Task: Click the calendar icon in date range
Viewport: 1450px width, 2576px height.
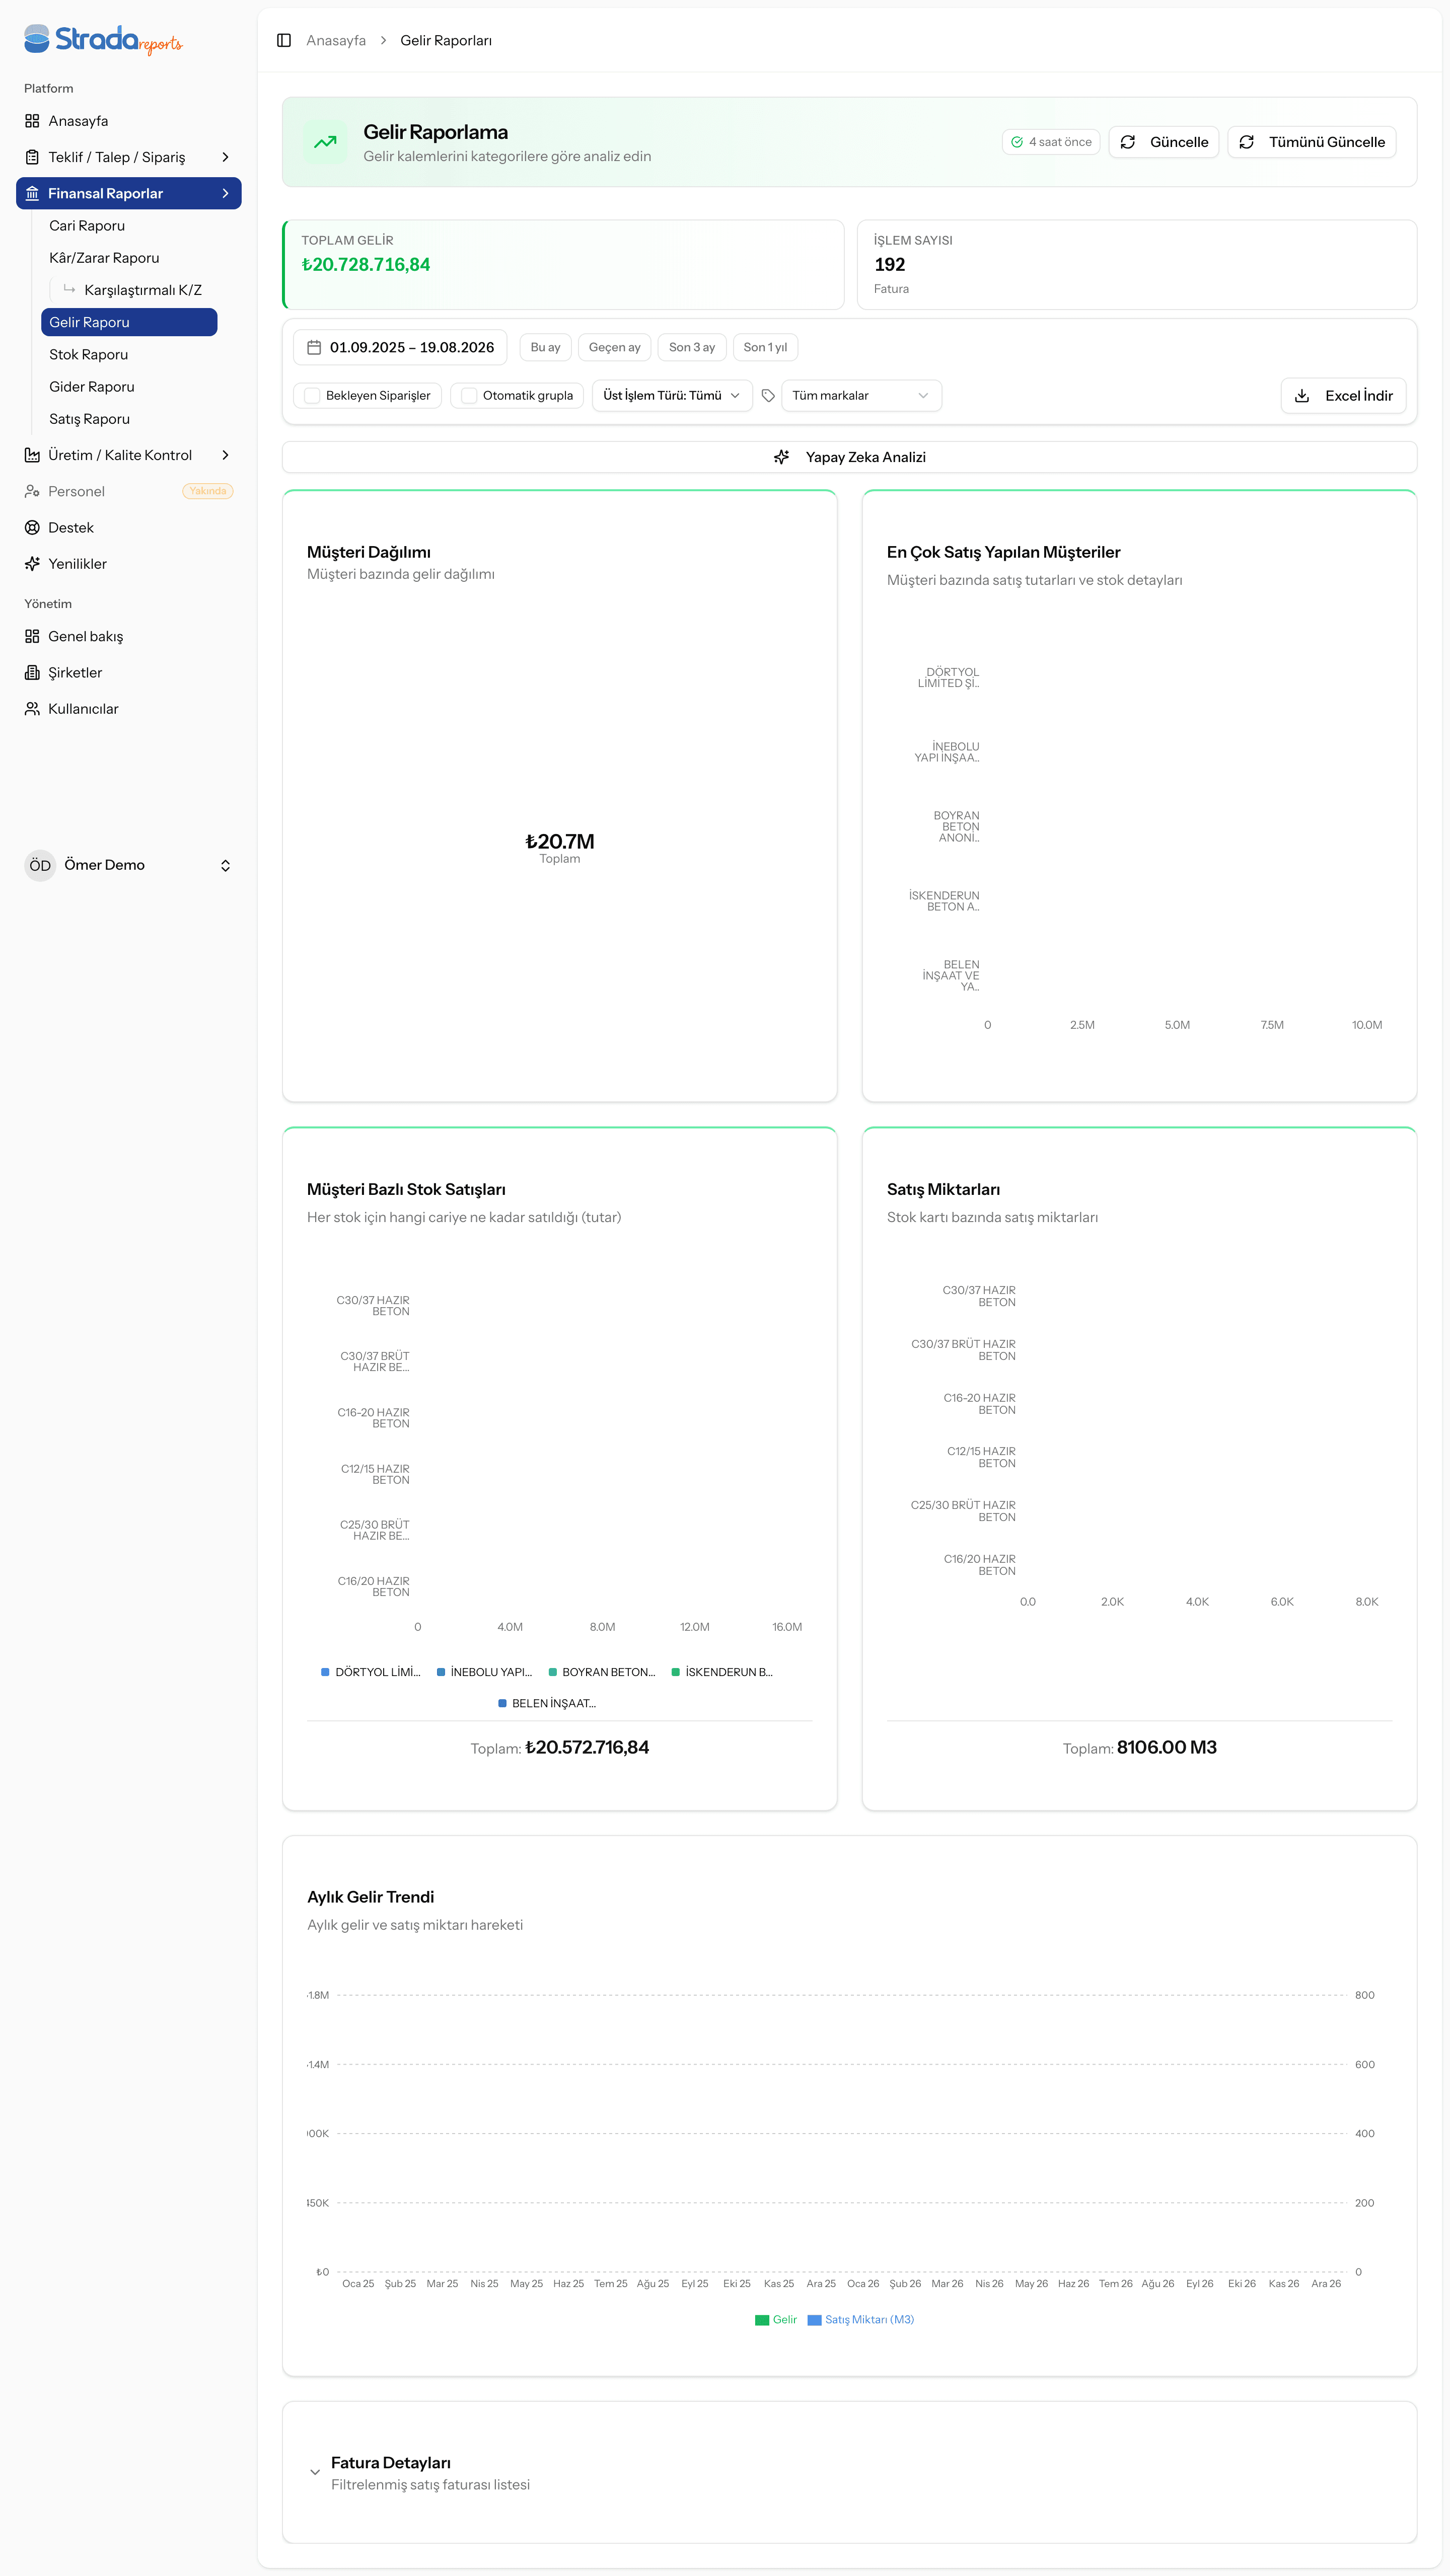Action: coord(314,348)
